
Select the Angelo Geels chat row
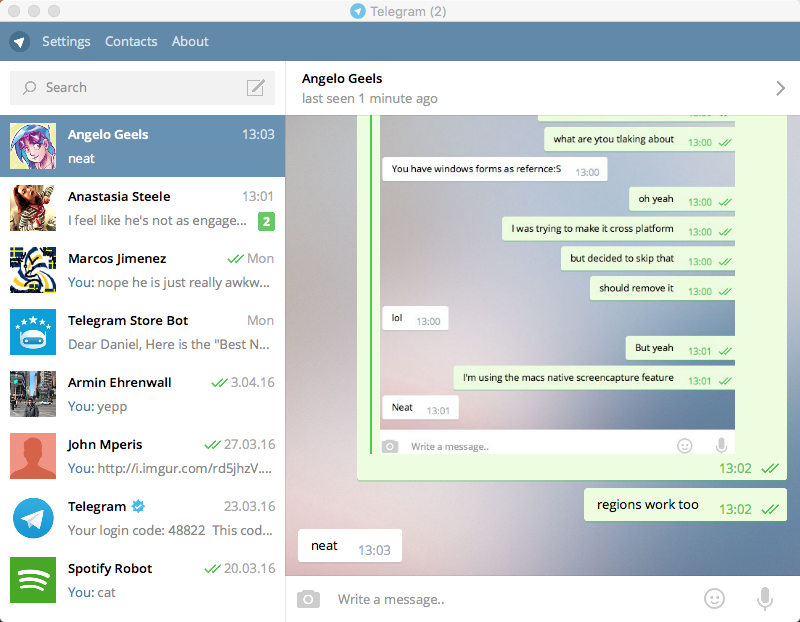[142, 146]
